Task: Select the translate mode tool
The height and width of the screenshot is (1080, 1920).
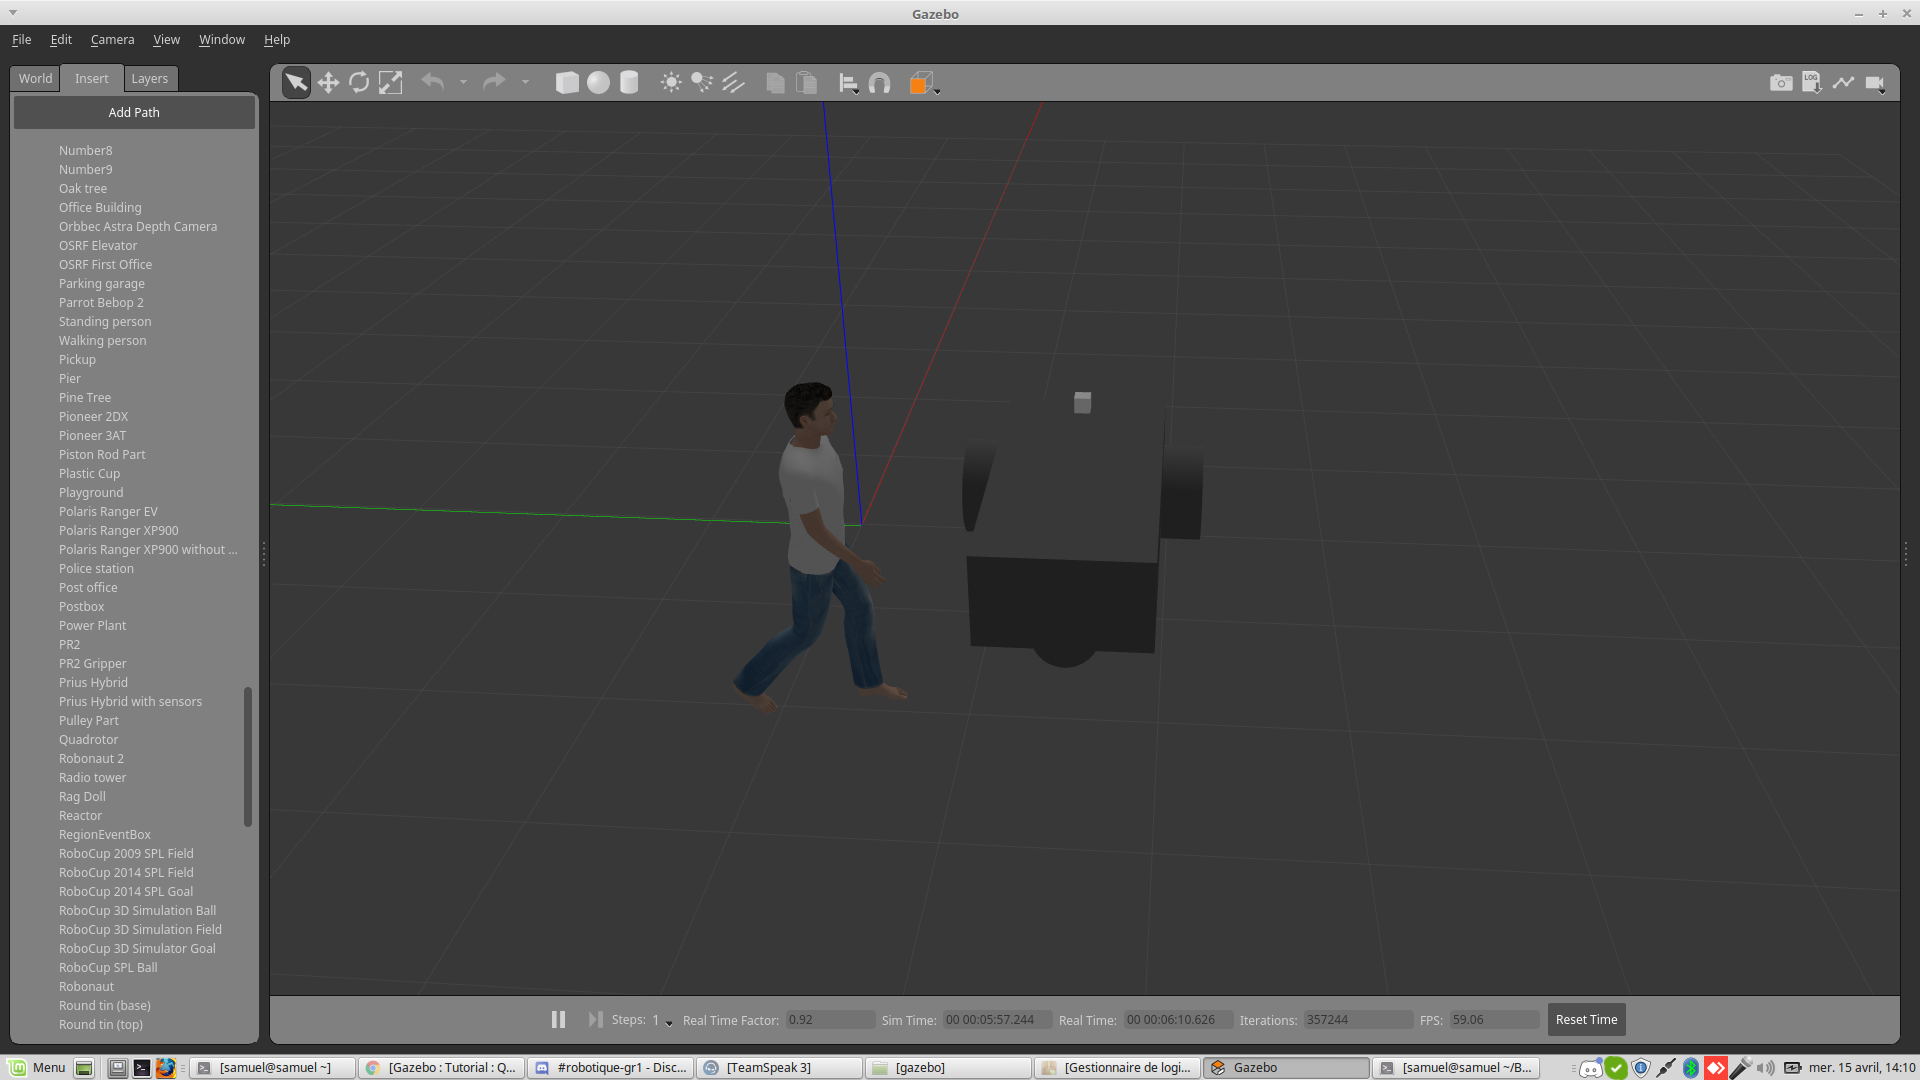Action: 328,83
